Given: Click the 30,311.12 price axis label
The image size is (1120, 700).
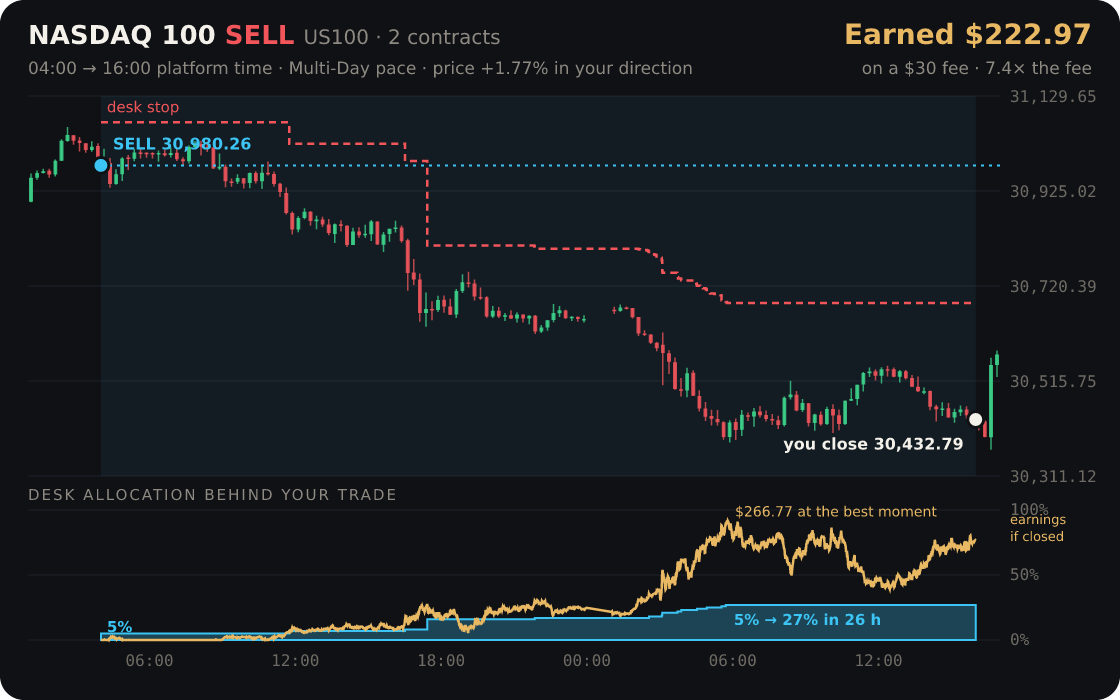Looking at the screenshot, I should [1052, 476].
